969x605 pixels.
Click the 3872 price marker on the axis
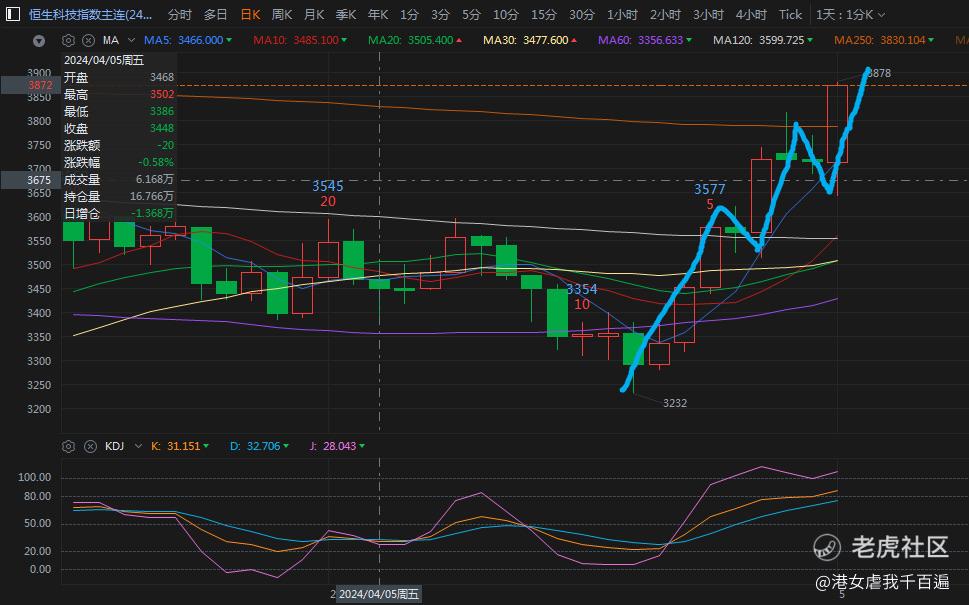31,85
